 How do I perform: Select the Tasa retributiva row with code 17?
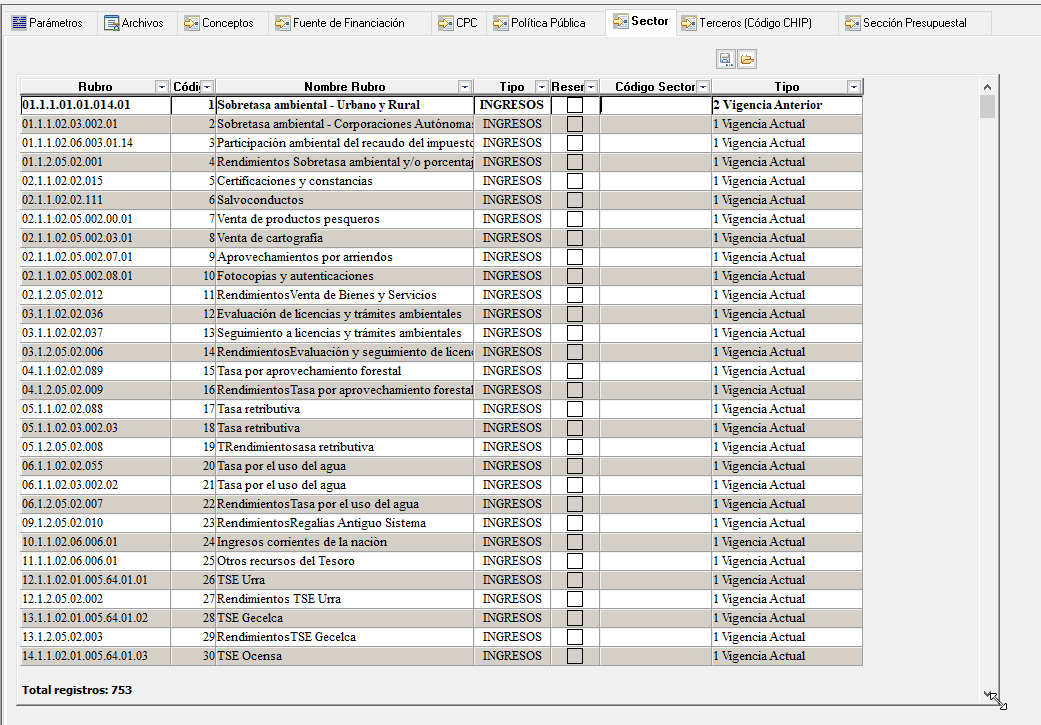(x=258, y=409)
